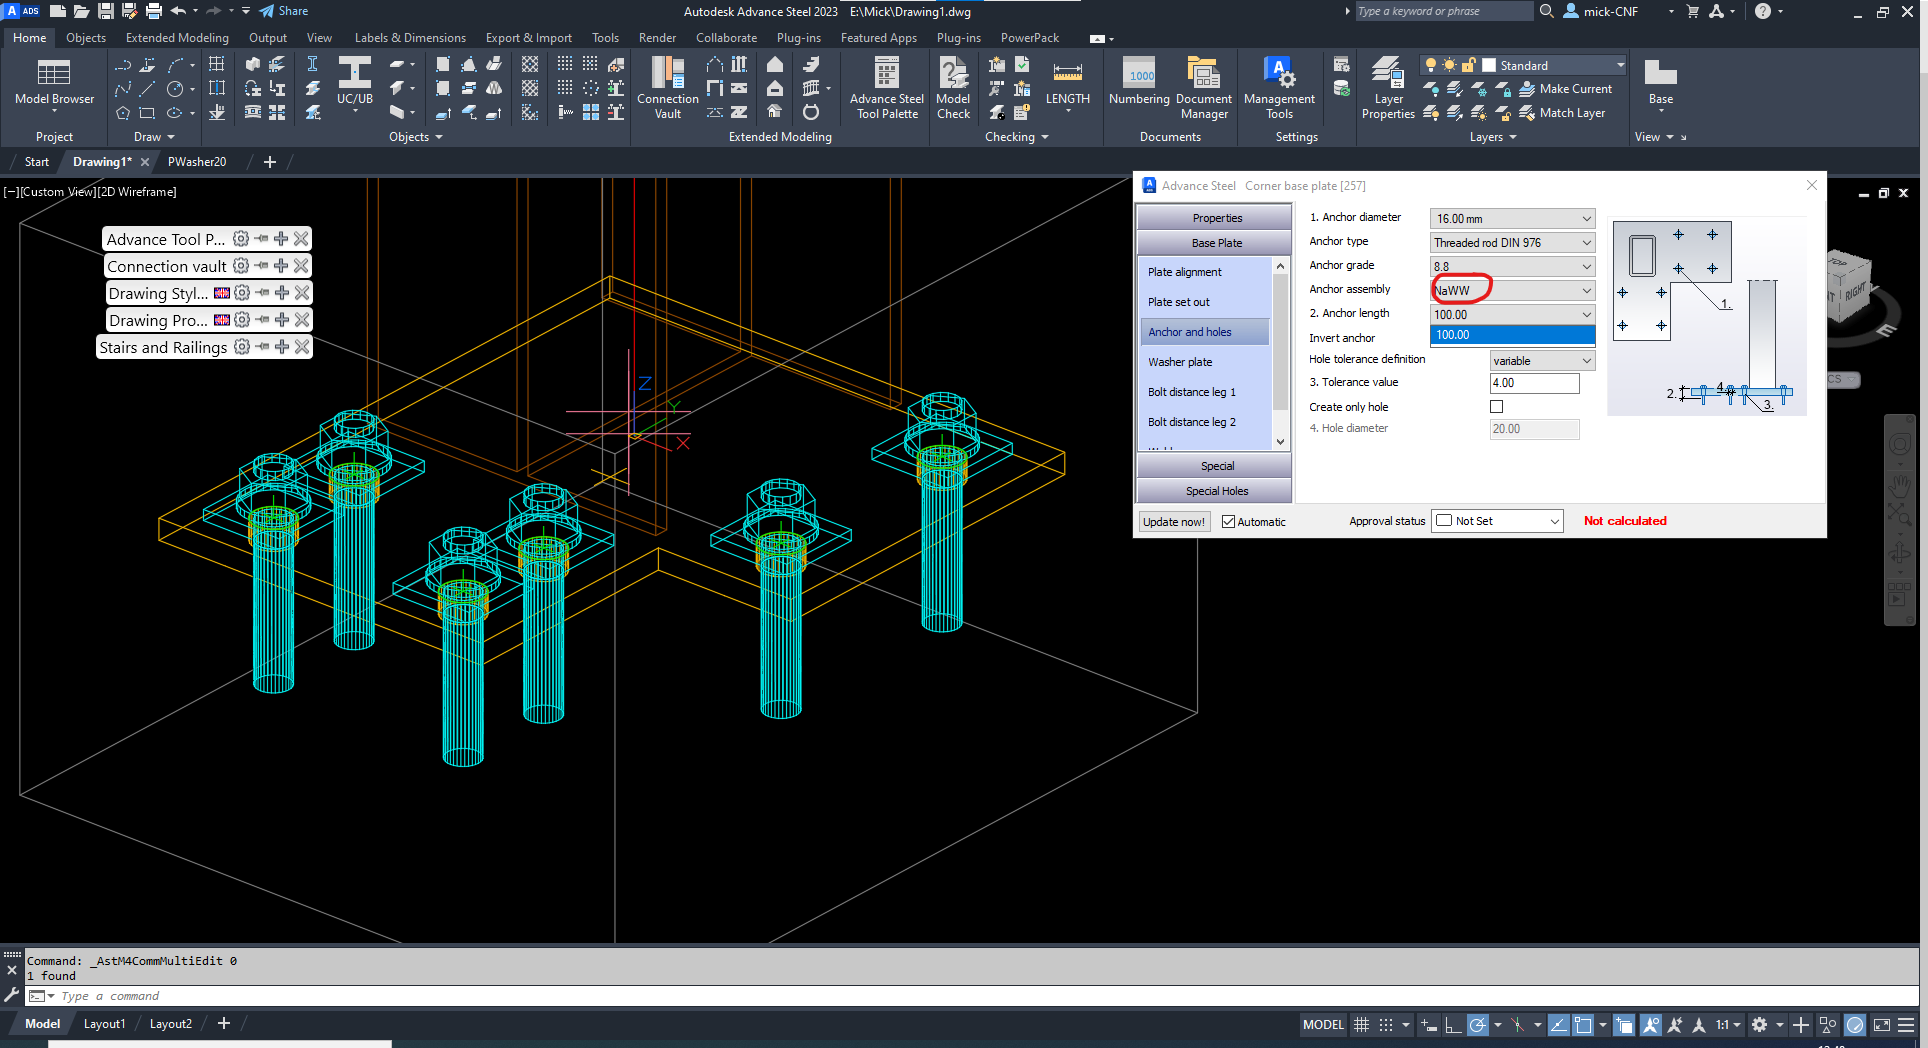
Task: Switch to the Layout1 tab
Action: pos(104,1023)
